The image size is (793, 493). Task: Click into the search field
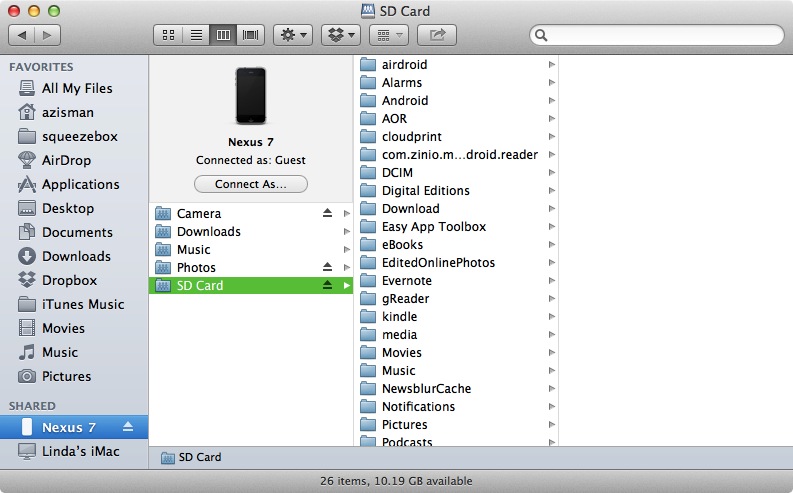pyautogui.click(x=656, y=35)
